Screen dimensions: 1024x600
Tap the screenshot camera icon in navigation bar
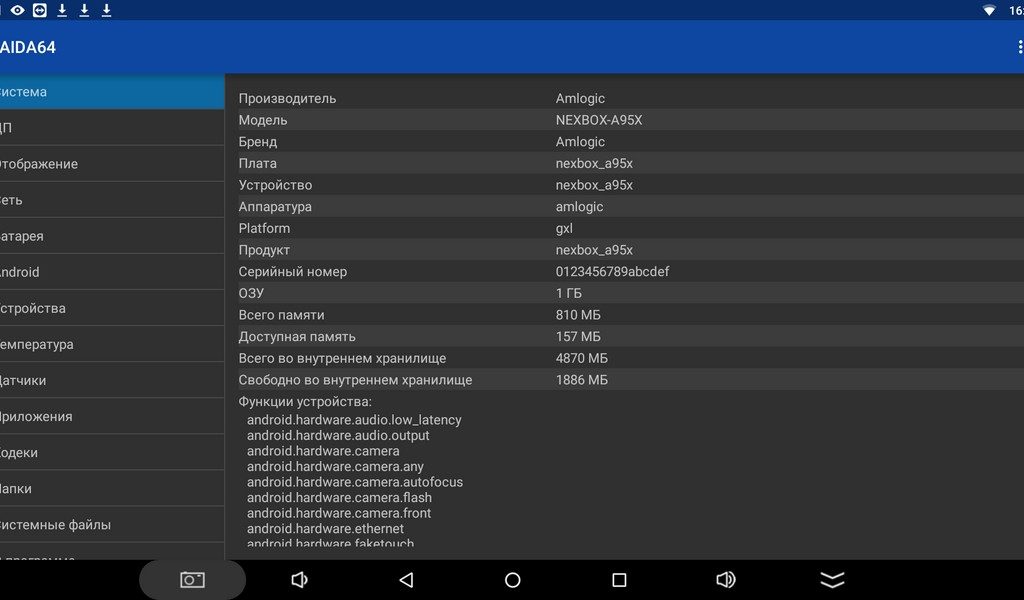(192, 580)
